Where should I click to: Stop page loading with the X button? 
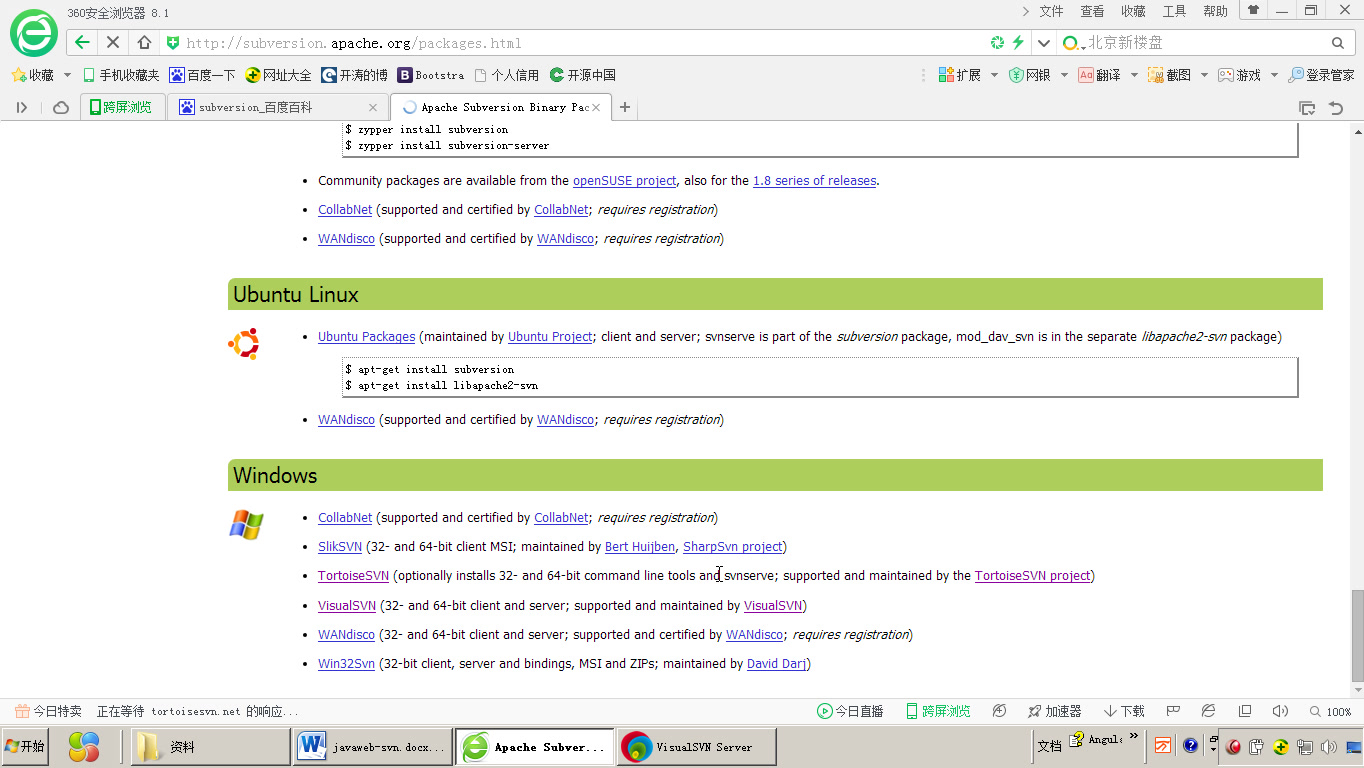113,42
